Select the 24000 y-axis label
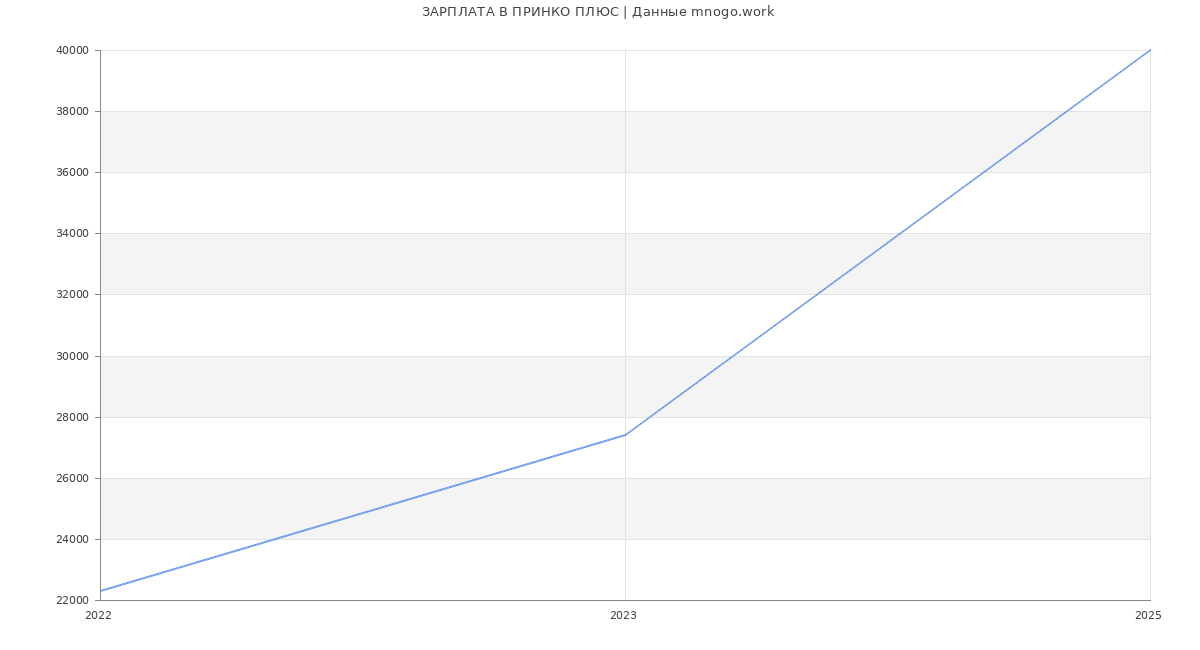Screen dimensions: 1200x650 point(72,540)
